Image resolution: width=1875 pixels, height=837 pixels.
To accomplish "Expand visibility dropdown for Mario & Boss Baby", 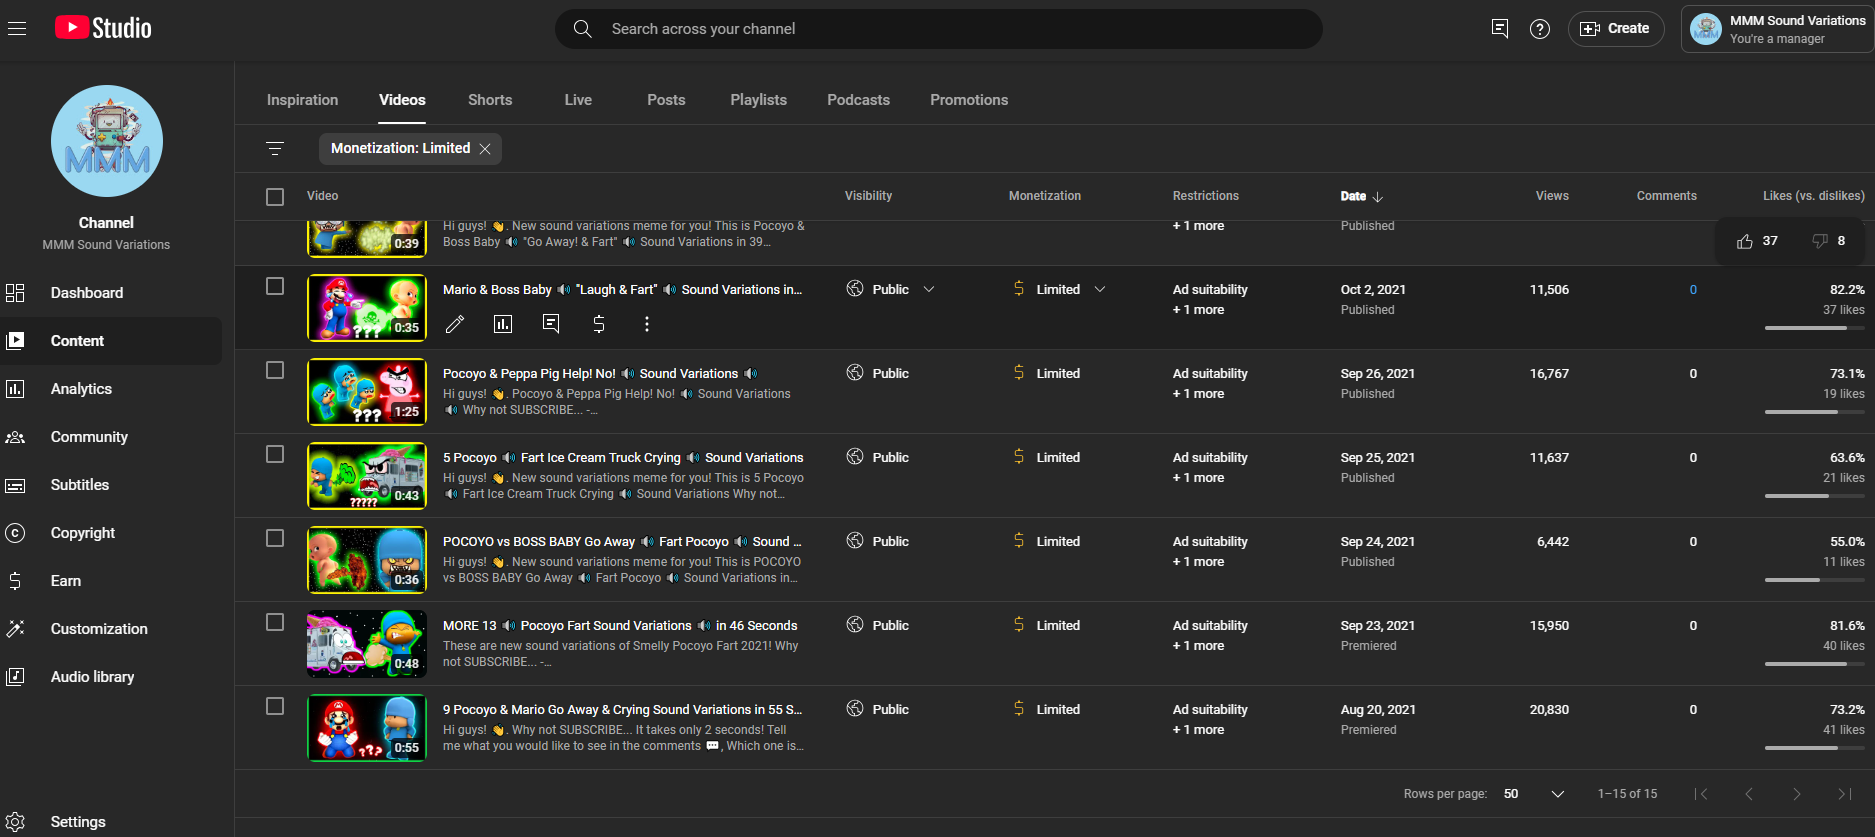I will point(929,290).
